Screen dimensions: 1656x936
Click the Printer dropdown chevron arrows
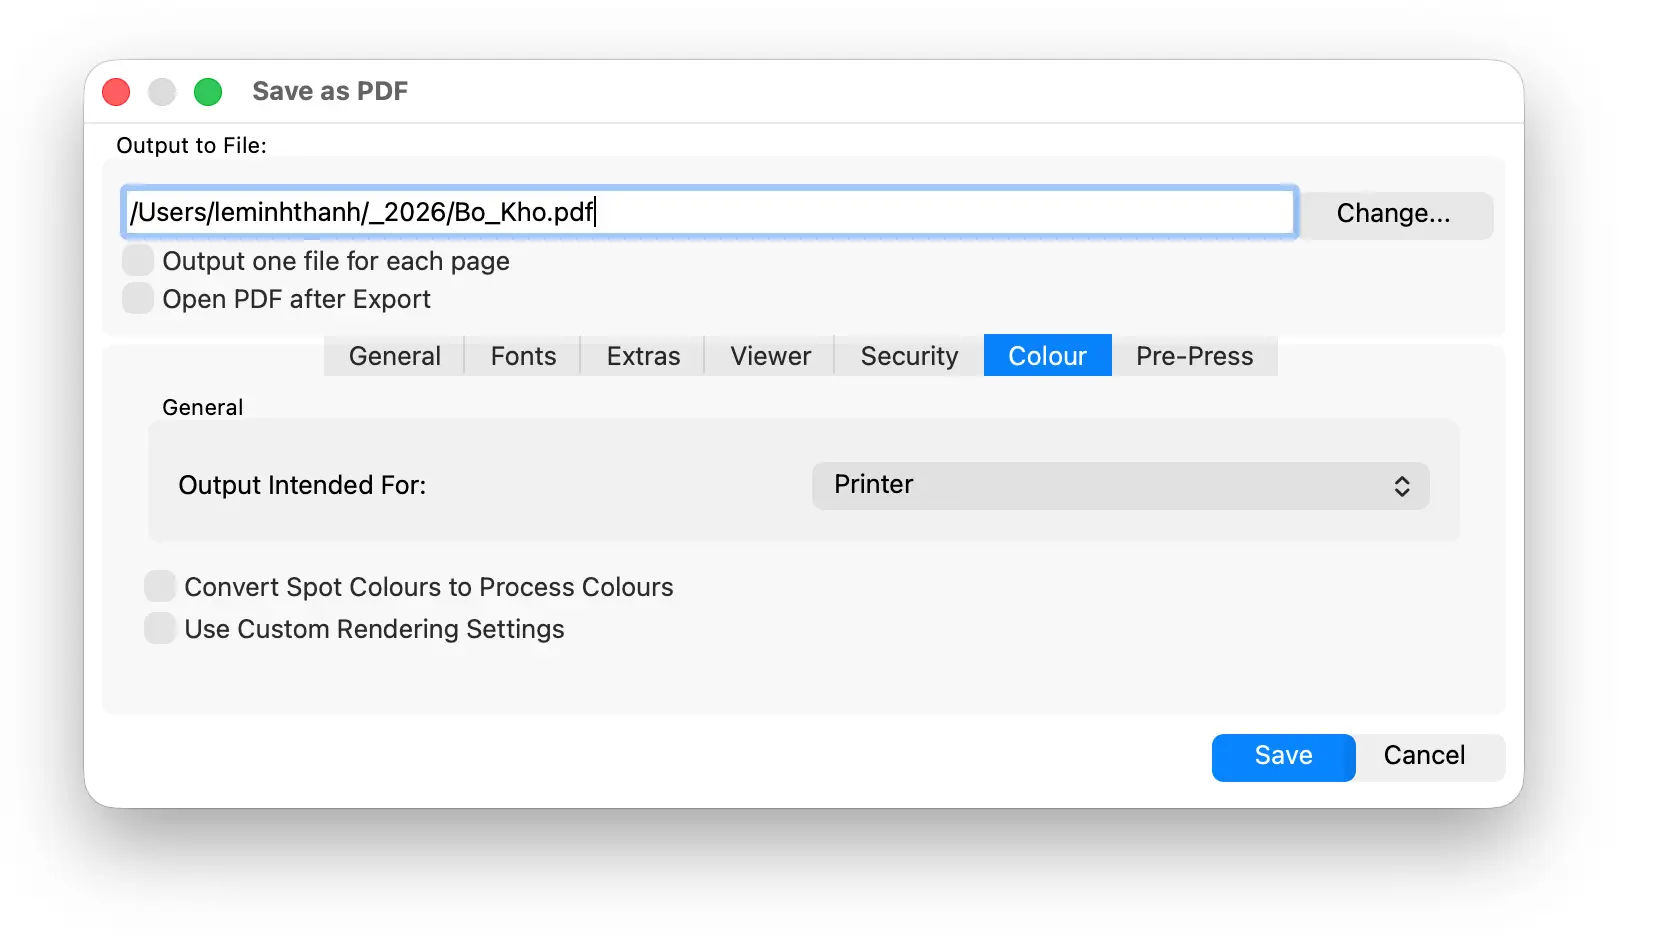(1402, 486)
